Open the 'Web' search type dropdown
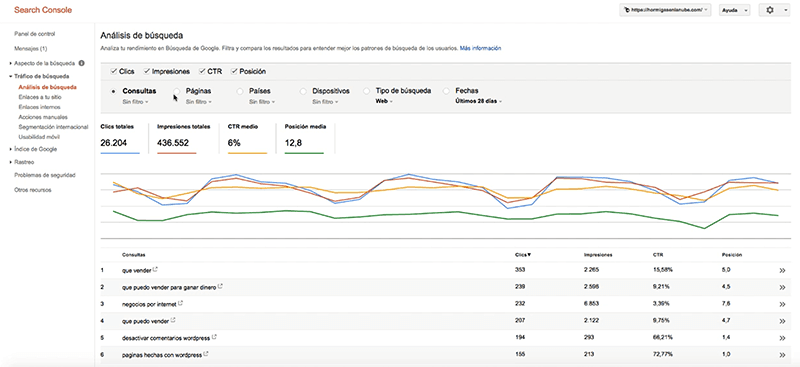 [x=384, y=102]
